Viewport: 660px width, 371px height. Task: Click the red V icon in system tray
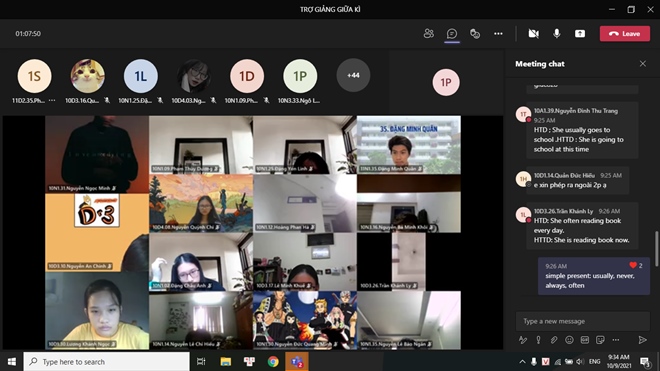tap(546, 362)
